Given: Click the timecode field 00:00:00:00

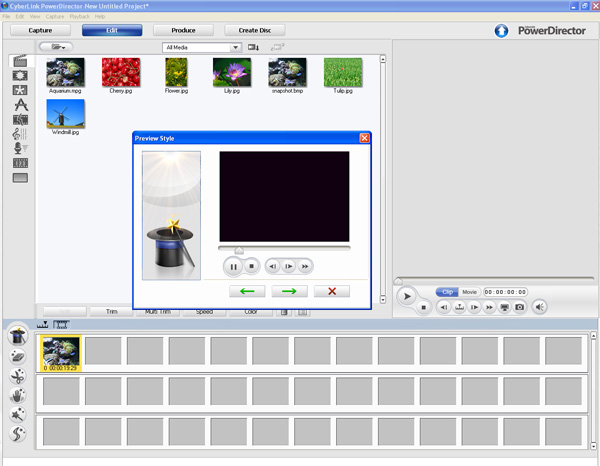Looking at the screenshot, I should 505,292.
